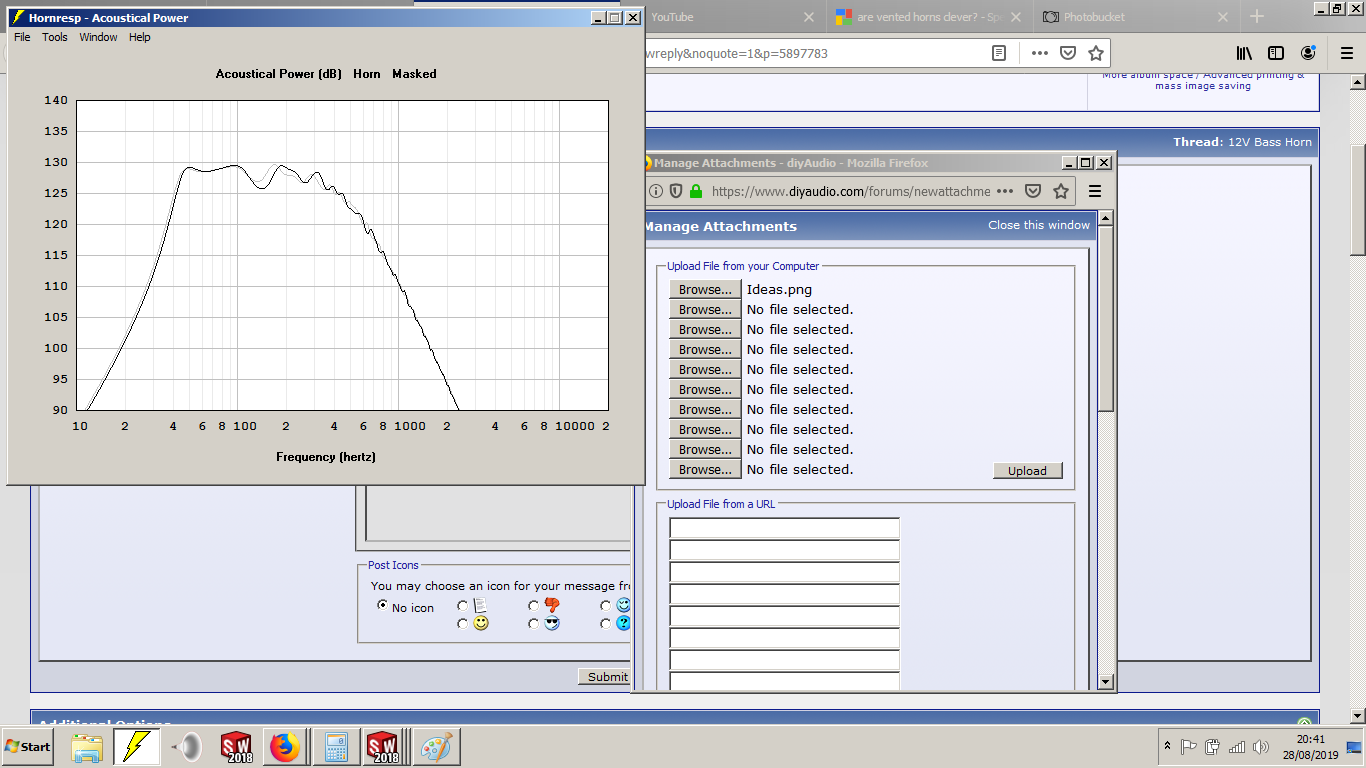Click 'mass image saving' link text
The height and width of the screenshot is (768, 1366).
click(1203, 86)
